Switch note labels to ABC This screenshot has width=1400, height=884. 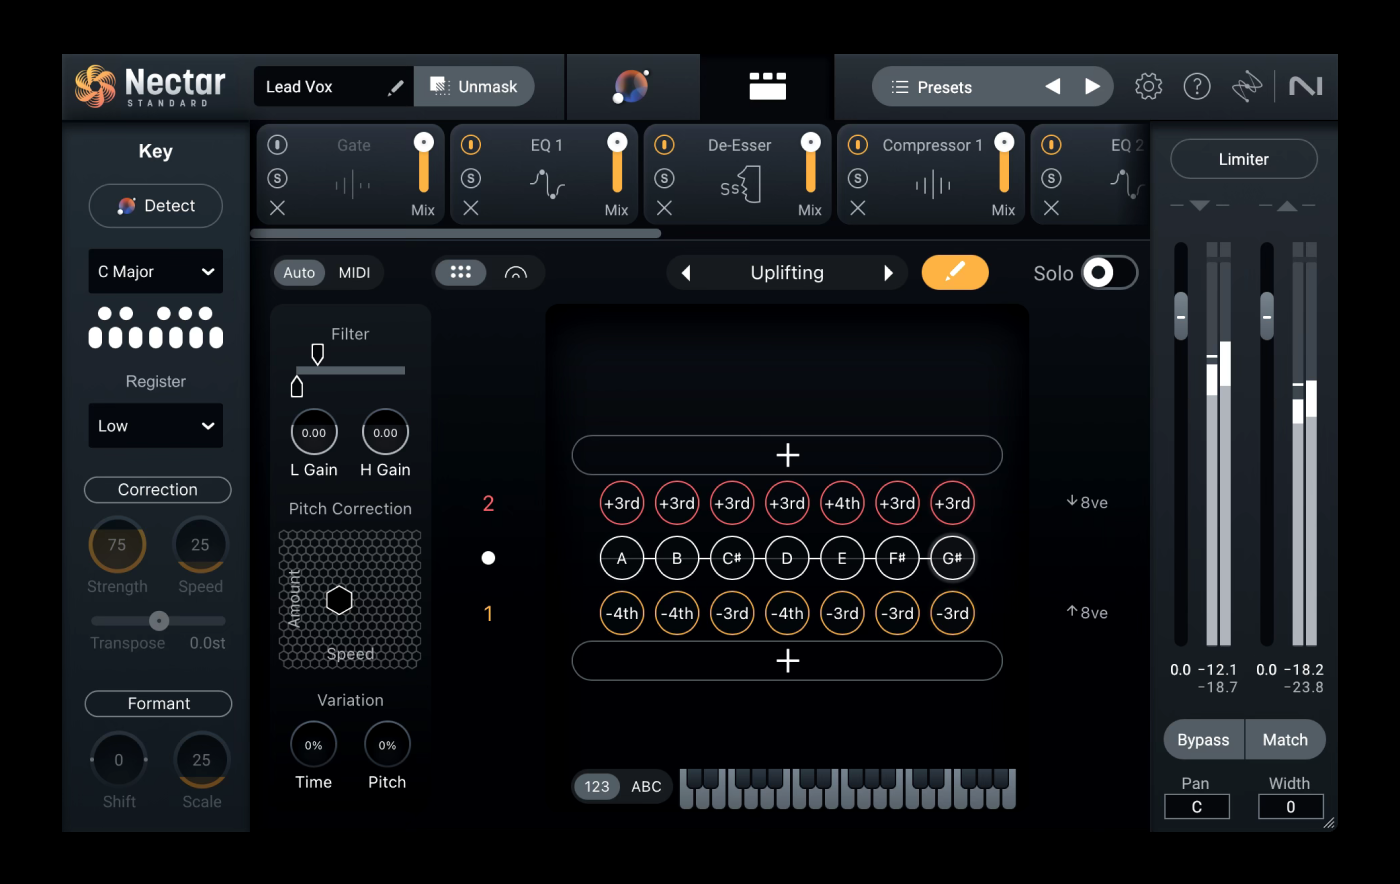point(646,786)
